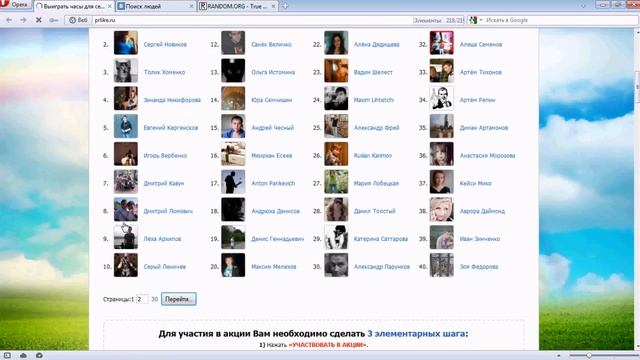Image resolution: width=640 pixels, height=360 pixels.
Task: Open Артём Тихонов profile link
Action: pyautogui.click(x=480, y=72)
